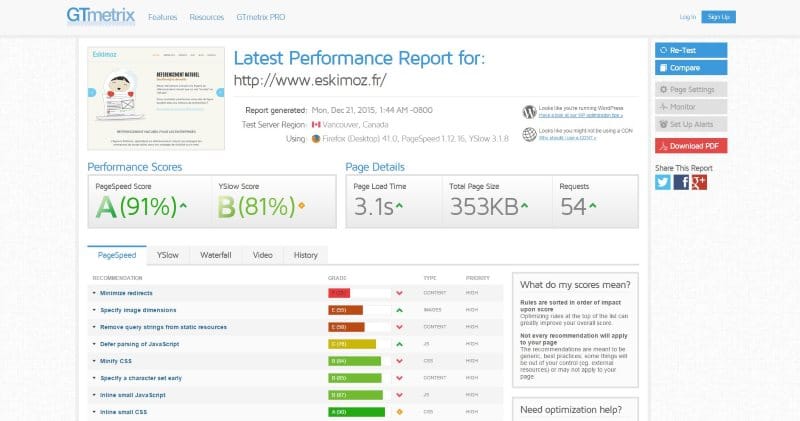This screenshot has height=421, width=800.
Task: Click the left arrow on site thumbnail
Action: 92,92
